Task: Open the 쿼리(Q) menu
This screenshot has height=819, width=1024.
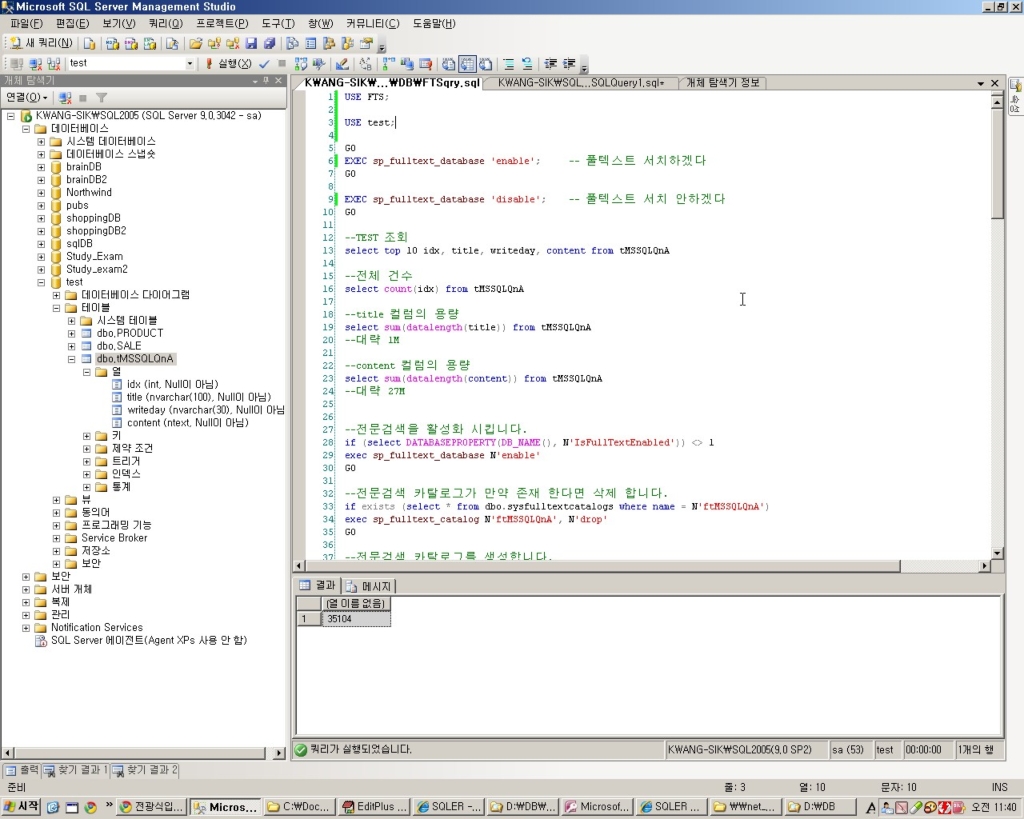Action: [165, 24]
